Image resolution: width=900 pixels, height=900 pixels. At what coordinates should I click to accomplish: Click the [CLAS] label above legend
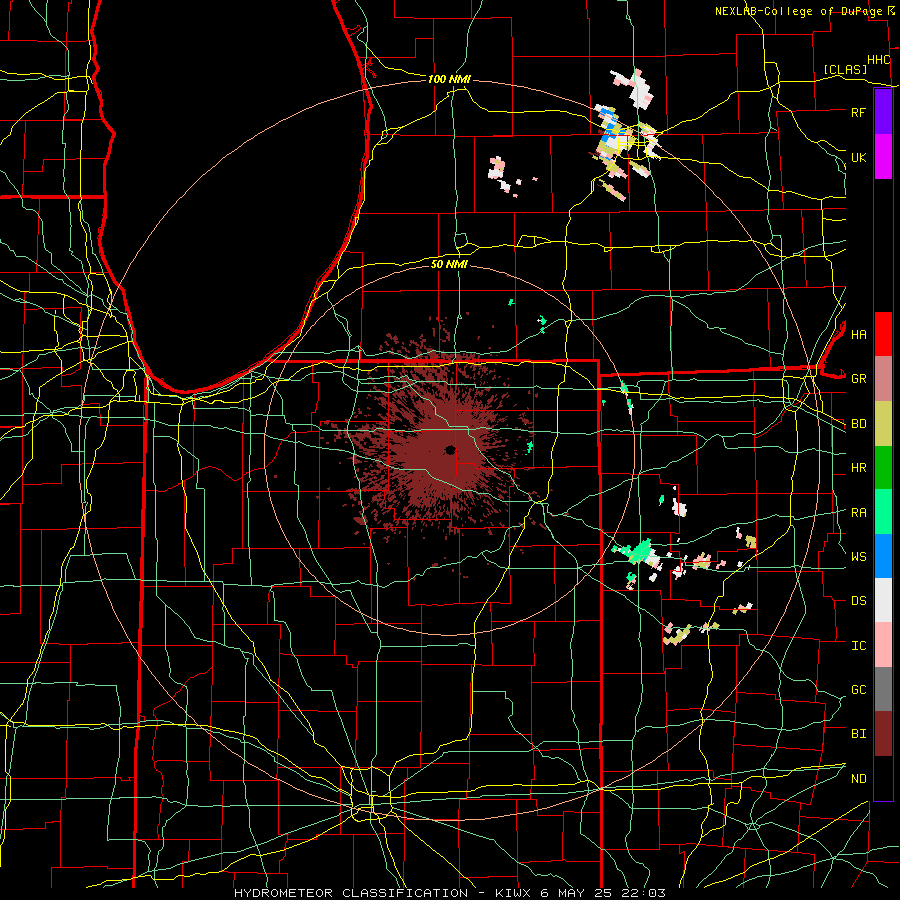click(845, 69)
